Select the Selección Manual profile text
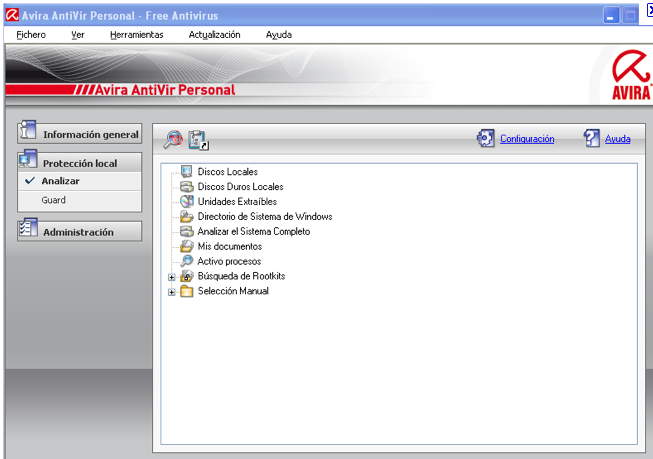Viewport: 653px width, 459px height. point(233,291)
